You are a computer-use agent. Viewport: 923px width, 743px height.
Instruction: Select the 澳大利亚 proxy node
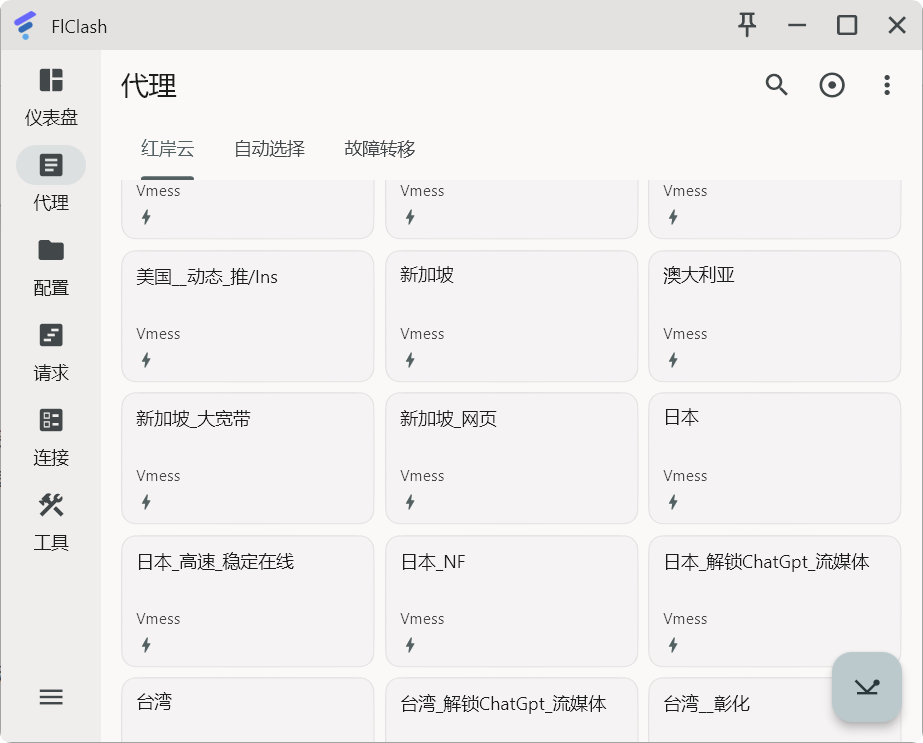775,316
